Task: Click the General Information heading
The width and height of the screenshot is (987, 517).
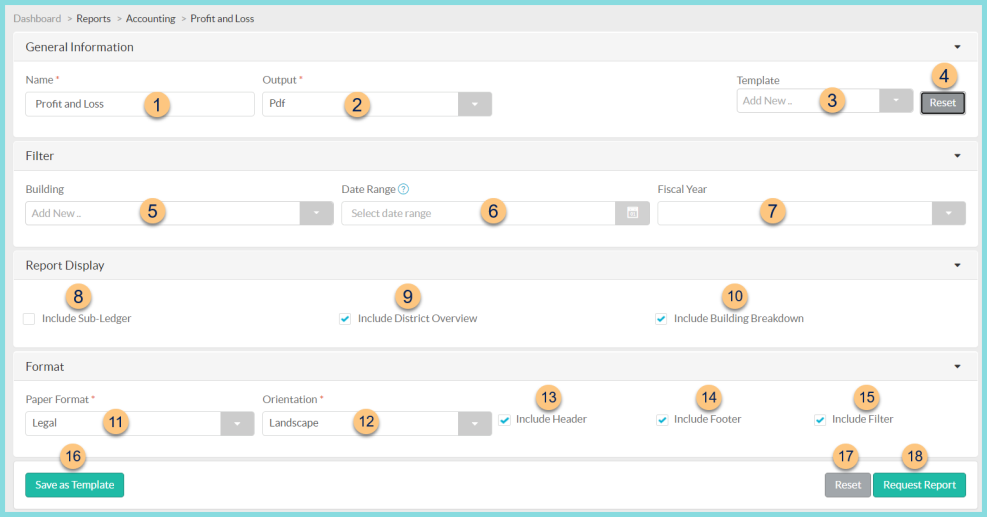Action: 79,47
